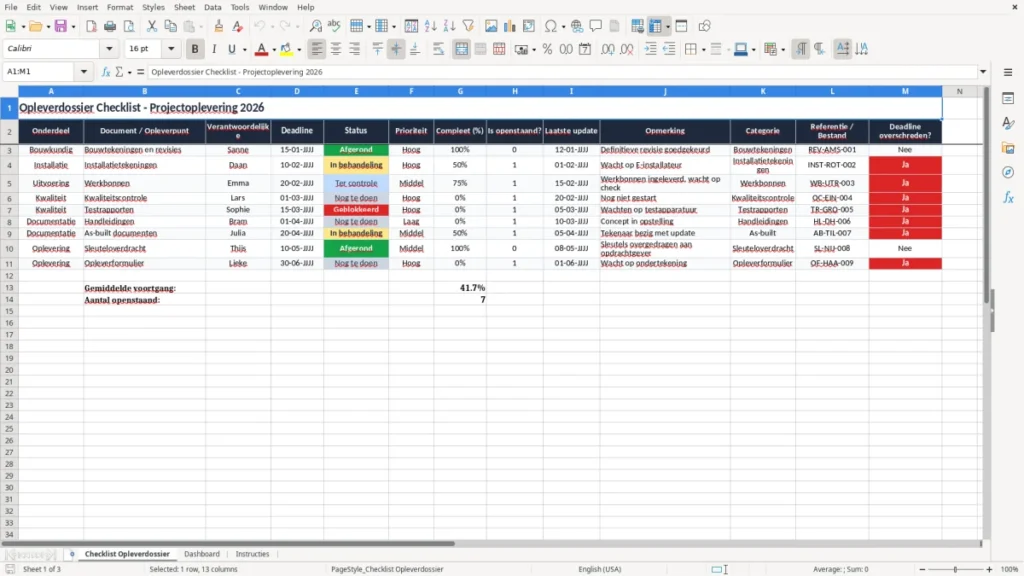Open Find and Replace

(x=315, y=26)
